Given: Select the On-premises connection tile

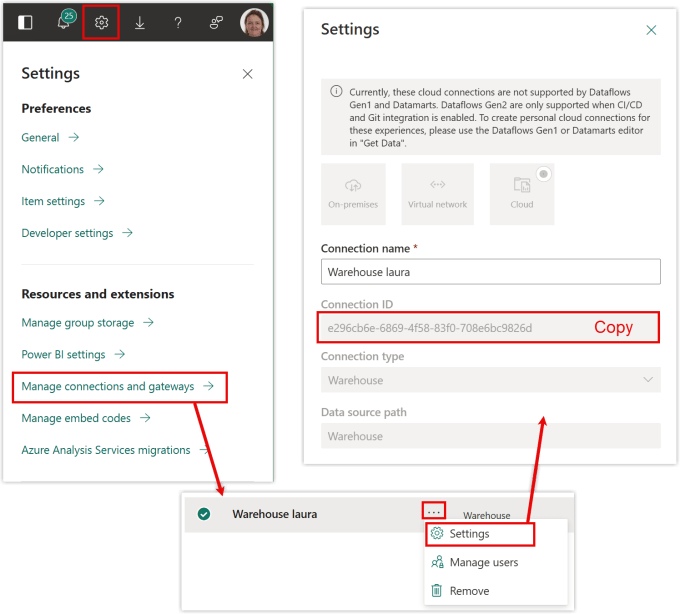Looking at the screenshot, I should coord(353,194).
